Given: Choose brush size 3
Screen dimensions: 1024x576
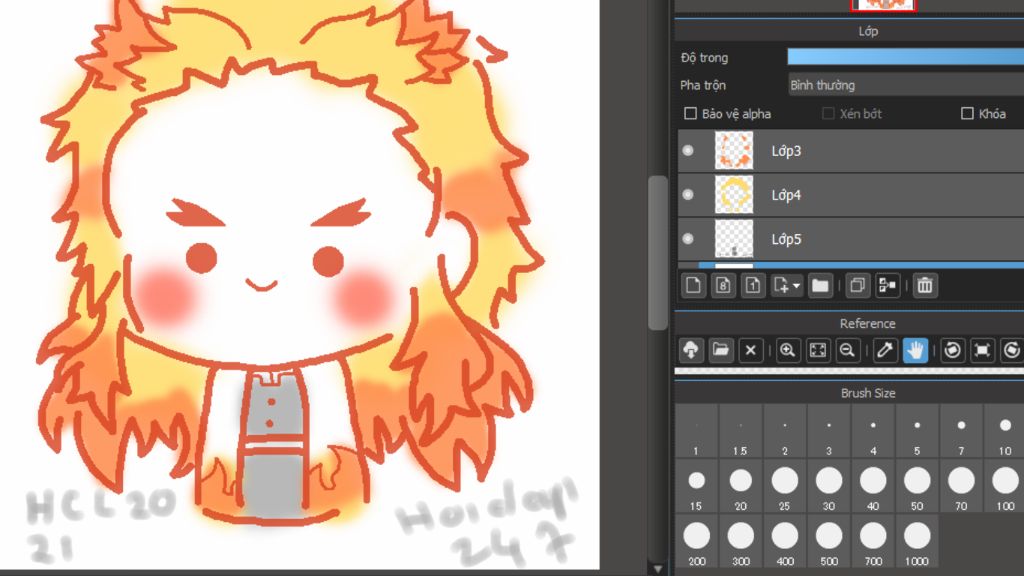Looking at the screenshot, I should [829, 431].
